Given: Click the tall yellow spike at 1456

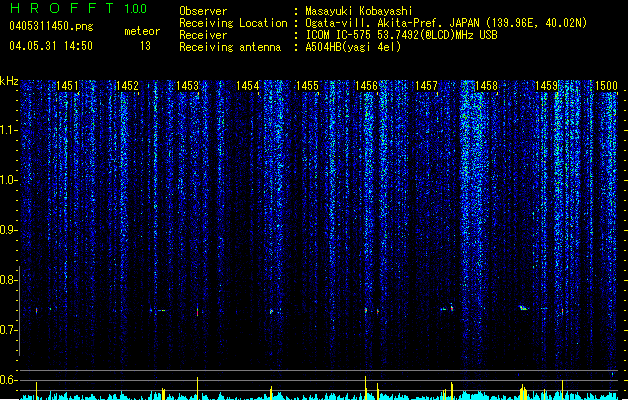Looking at the screenshot, I should coord(365,388).
